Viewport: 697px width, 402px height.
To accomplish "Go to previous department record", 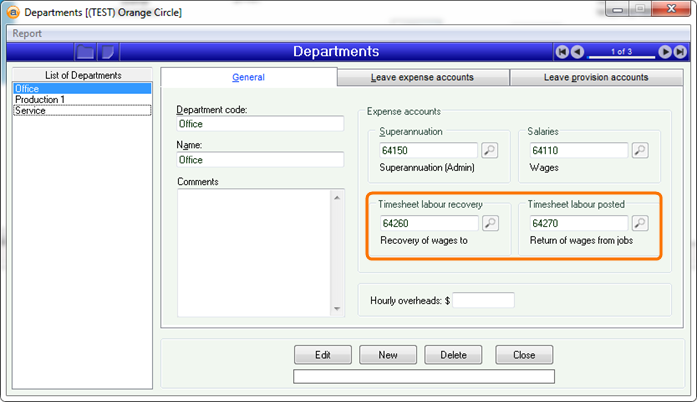I will (578, 52).
